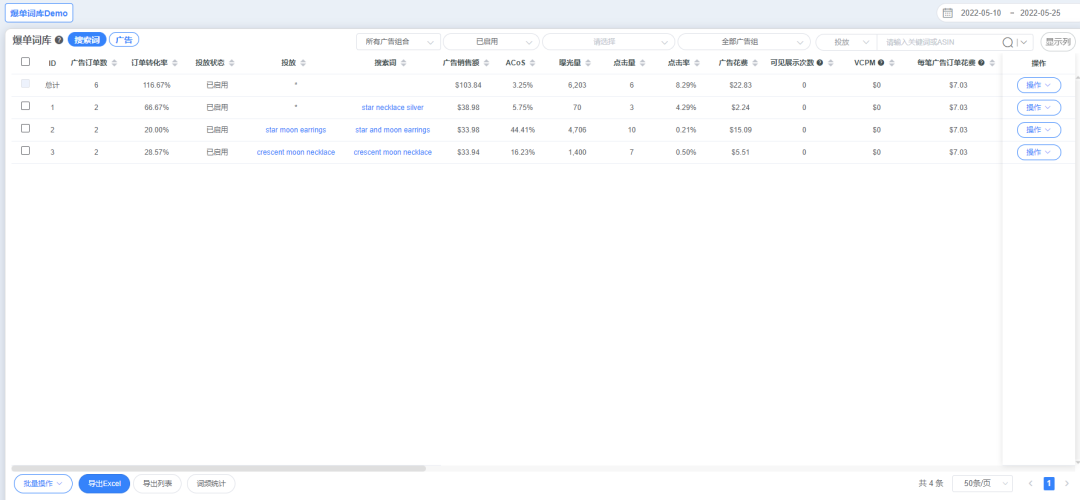The height and width of the screenshot is (500, 1080).
Task: Select the checkbox for row ID 3
Action: (25, 151)
